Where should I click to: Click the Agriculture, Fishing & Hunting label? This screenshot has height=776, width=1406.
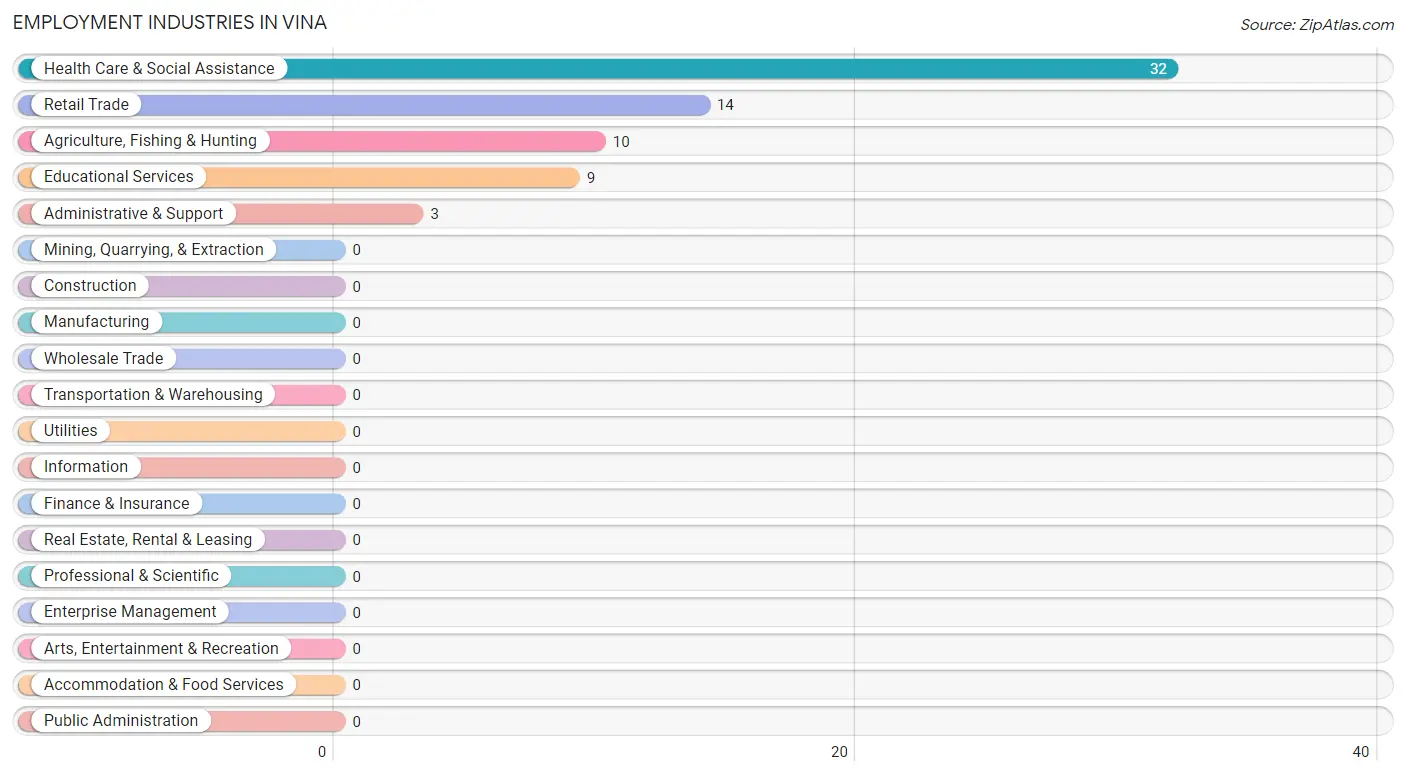pos(150,141)
